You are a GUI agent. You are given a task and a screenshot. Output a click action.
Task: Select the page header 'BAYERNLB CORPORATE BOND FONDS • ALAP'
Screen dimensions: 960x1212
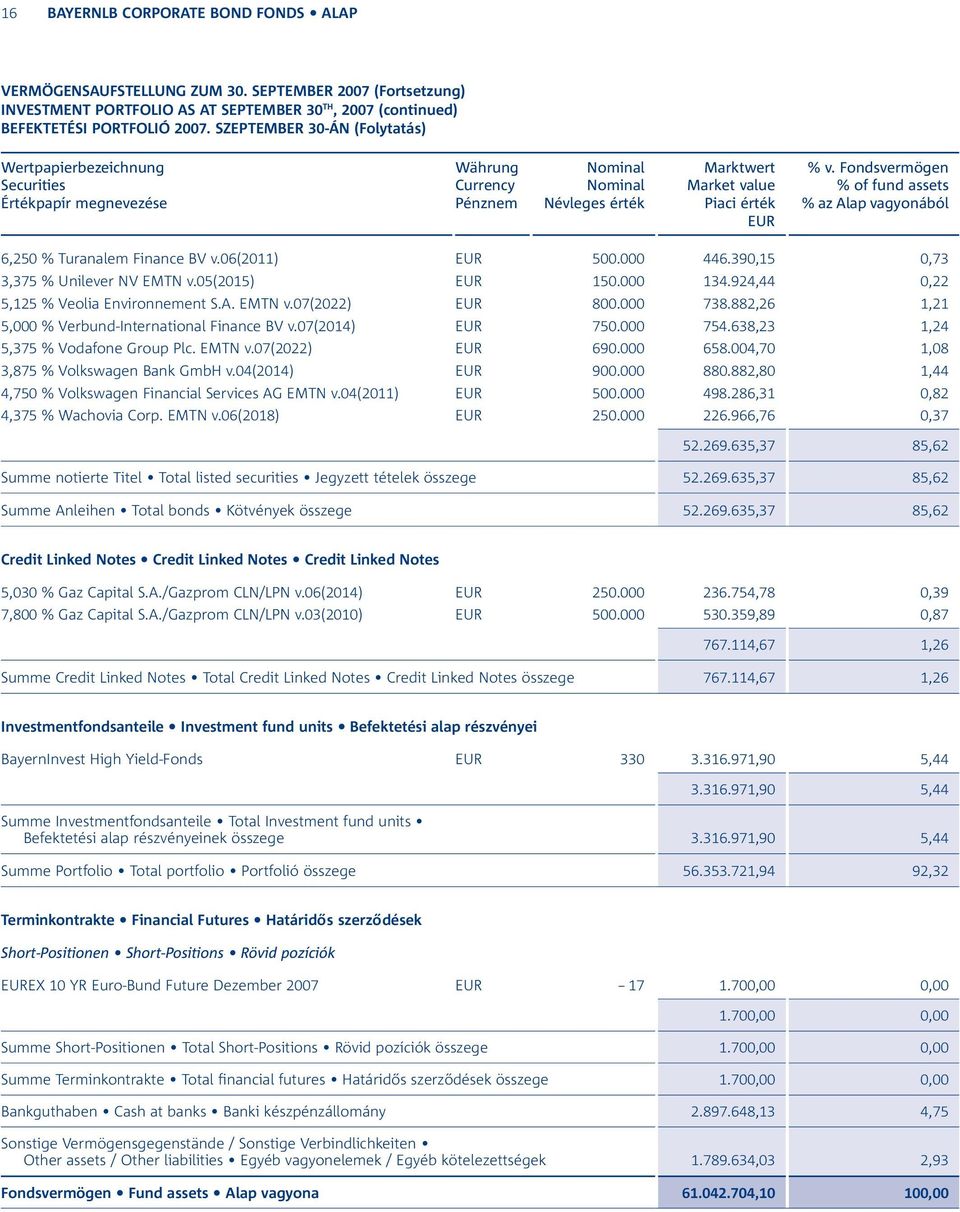[202, 14]
